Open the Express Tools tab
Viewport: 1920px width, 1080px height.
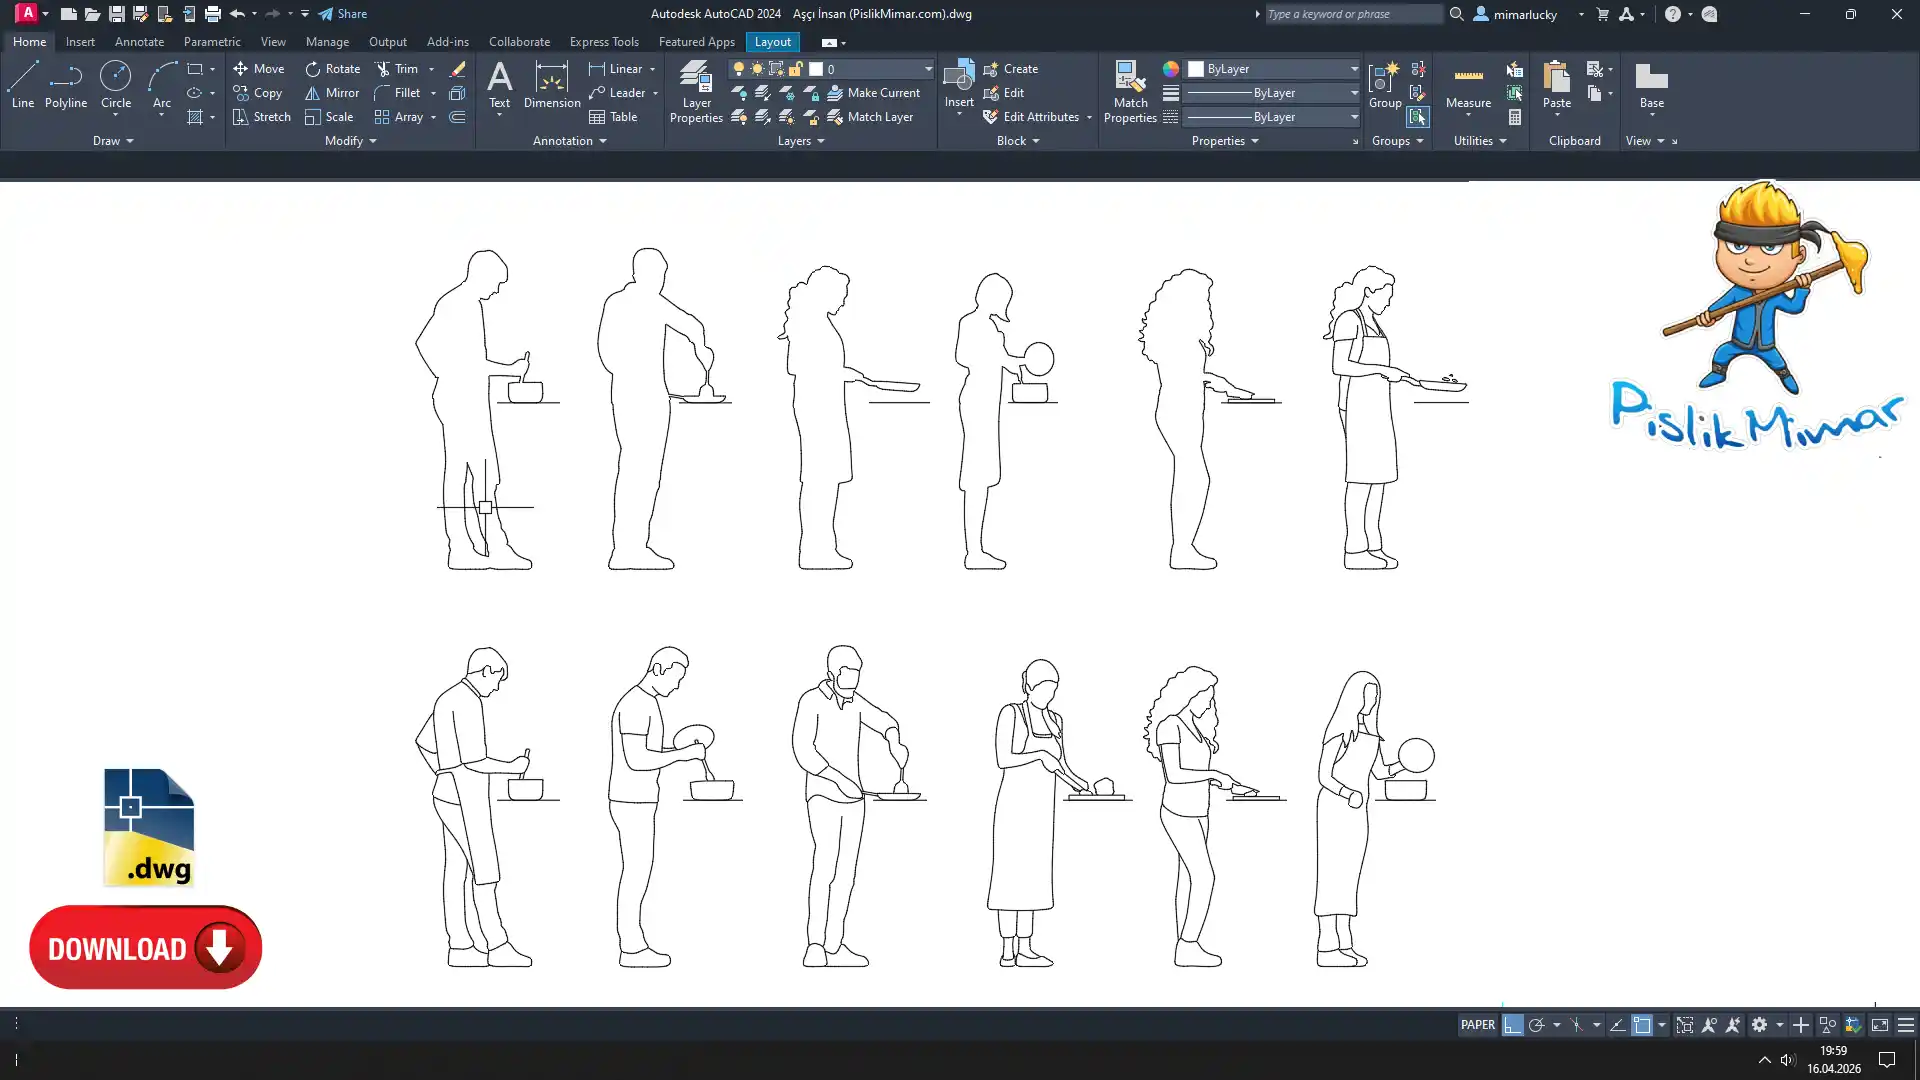click(603, 42)
